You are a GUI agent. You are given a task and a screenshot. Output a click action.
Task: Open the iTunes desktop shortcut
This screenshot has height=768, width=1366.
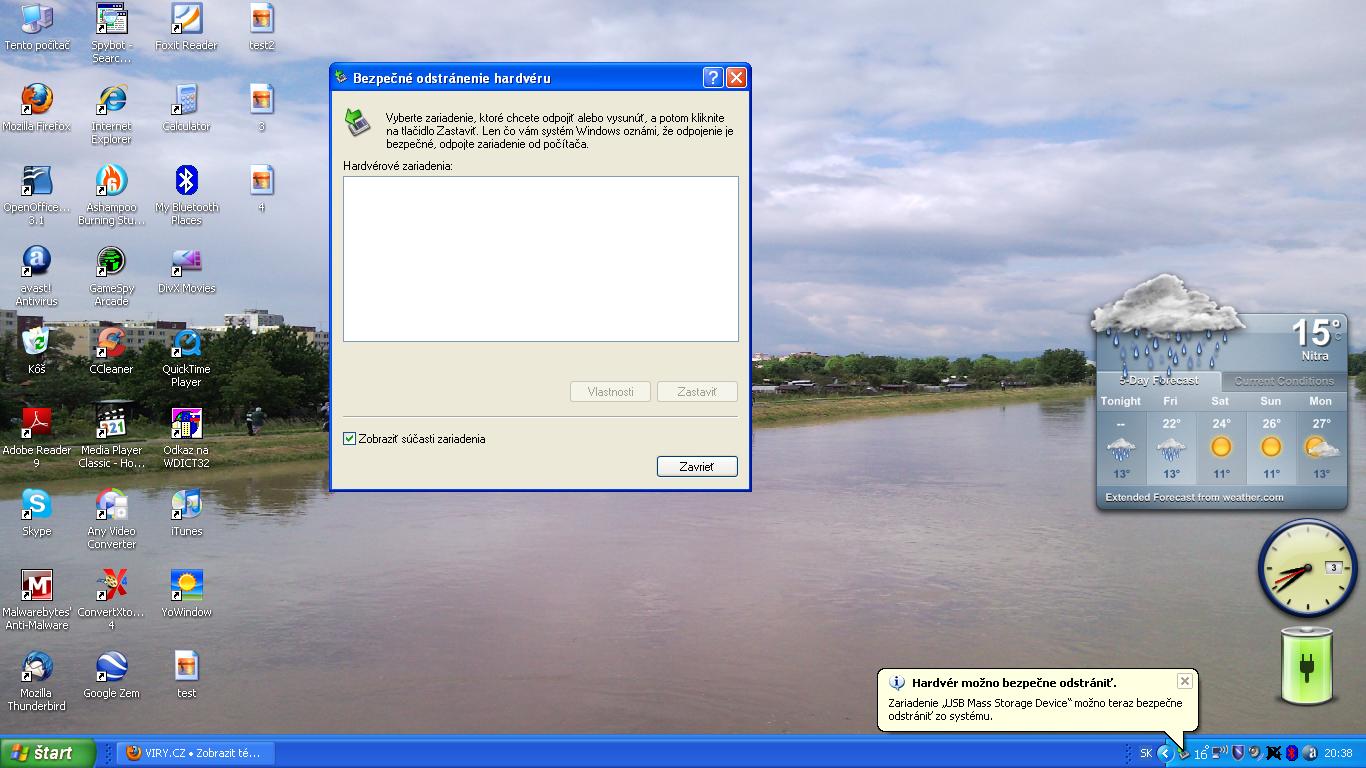(186, 505)
